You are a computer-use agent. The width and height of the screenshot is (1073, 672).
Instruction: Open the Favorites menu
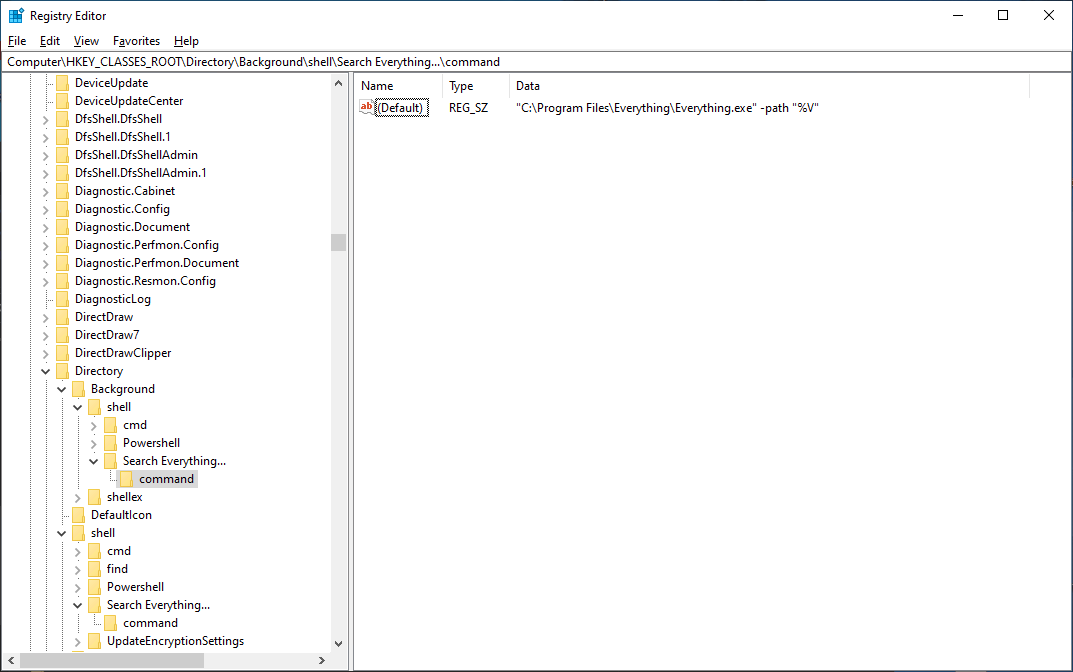(x=136, y=41)
